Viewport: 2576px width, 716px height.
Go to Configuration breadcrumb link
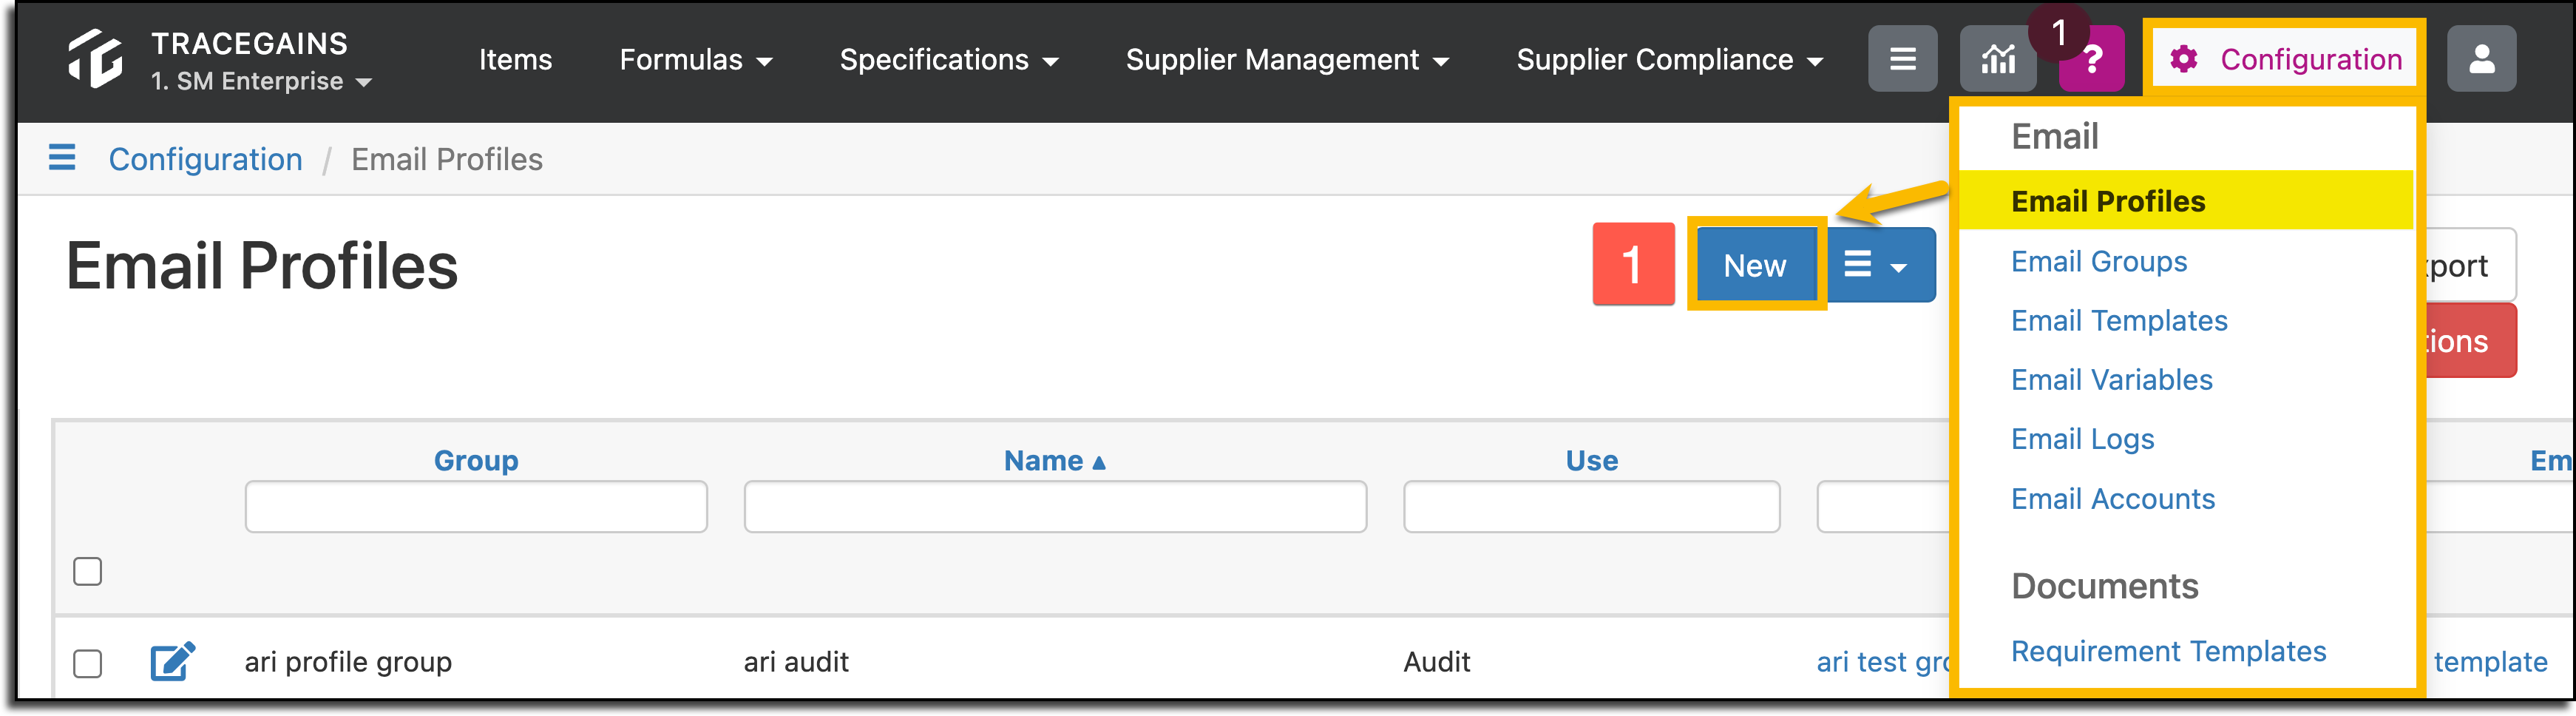[x=205, y=159]
